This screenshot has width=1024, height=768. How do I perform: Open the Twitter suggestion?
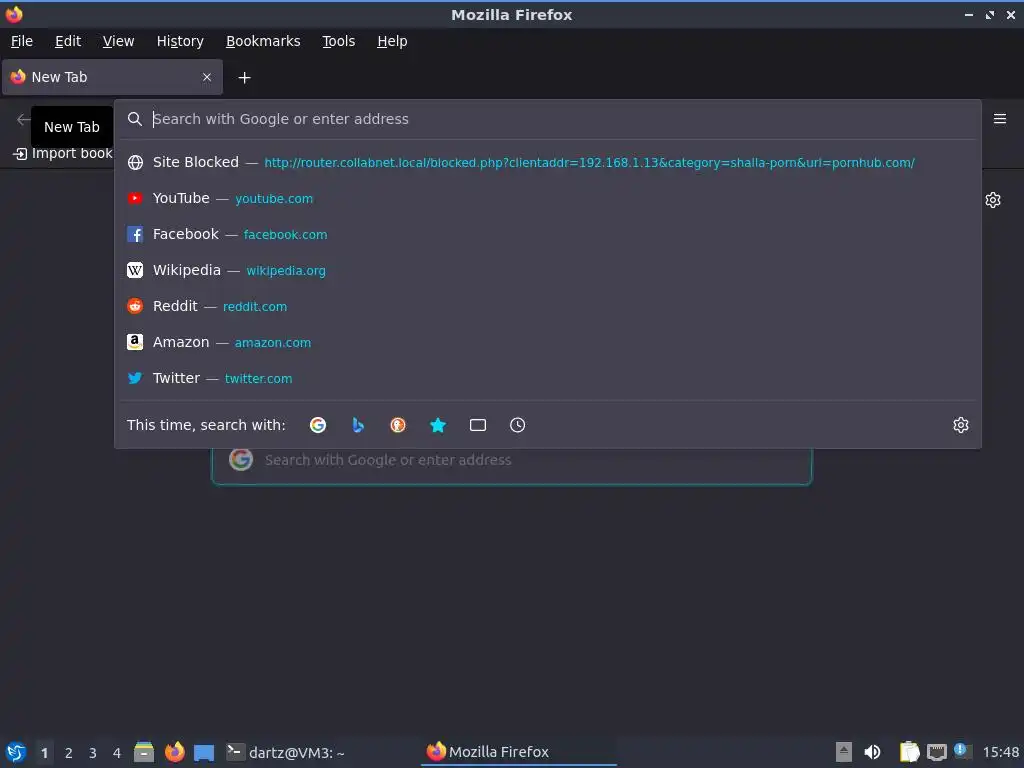pyautogui.click(x=547, y=377)
